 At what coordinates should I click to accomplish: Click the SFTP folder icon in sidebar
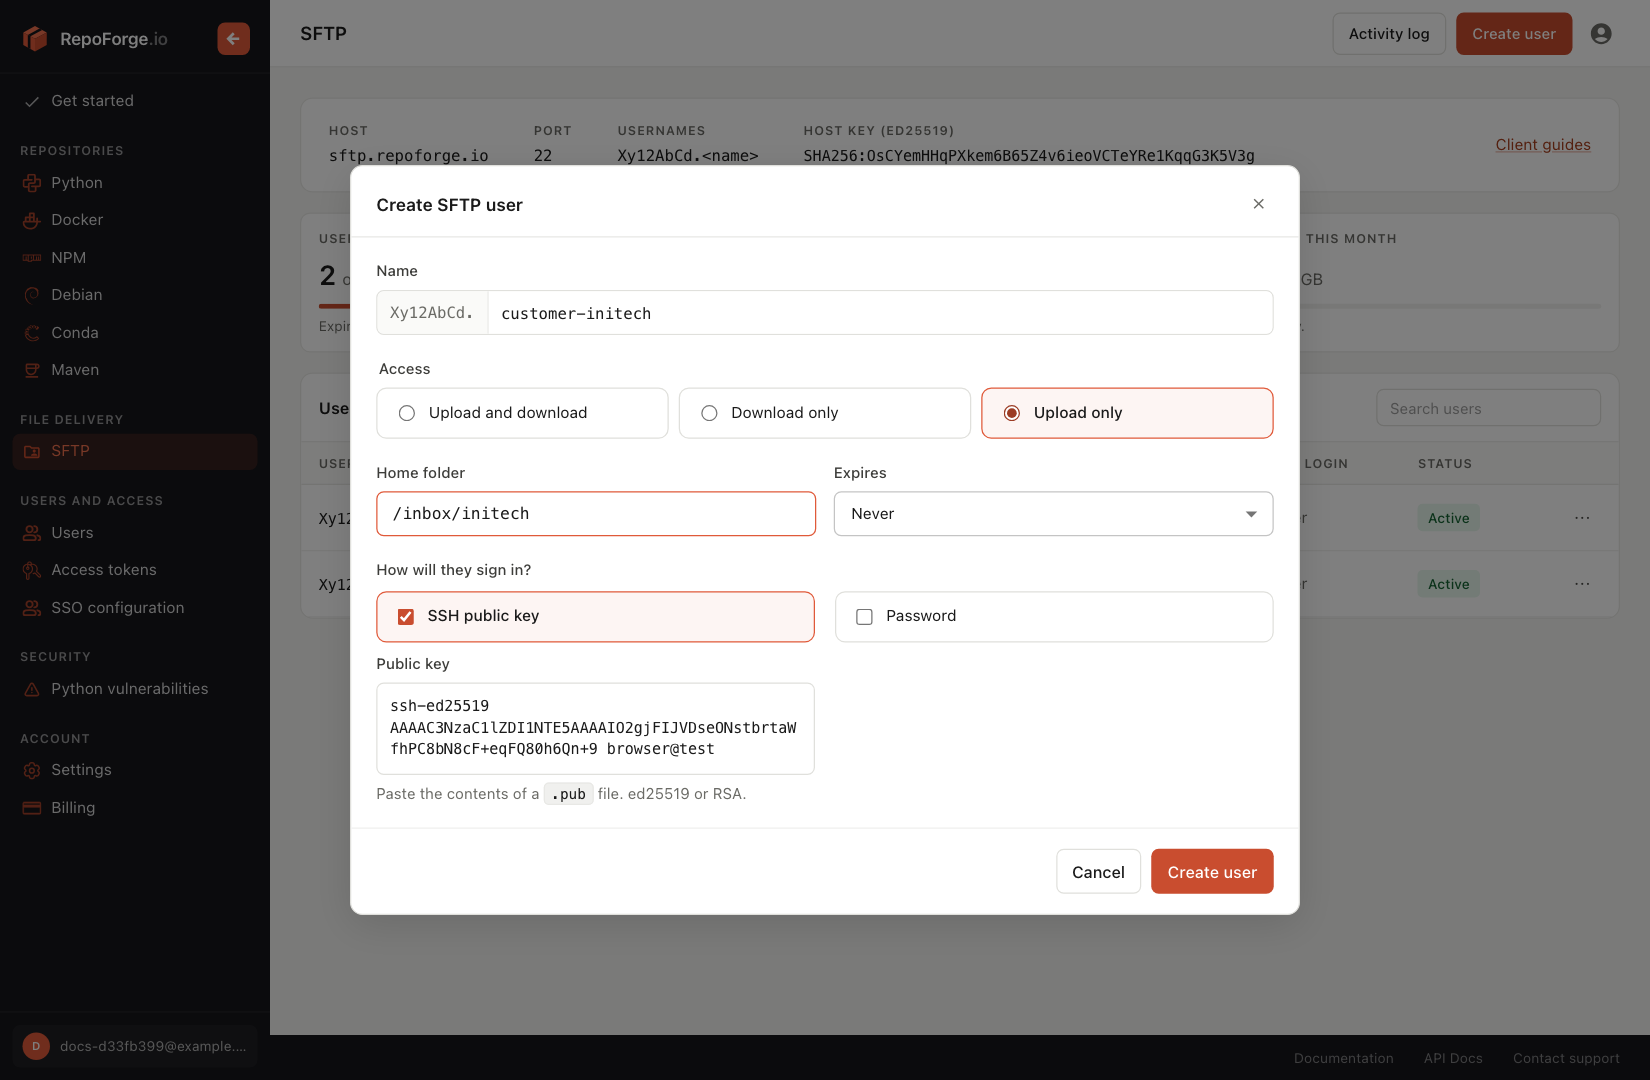32,451
